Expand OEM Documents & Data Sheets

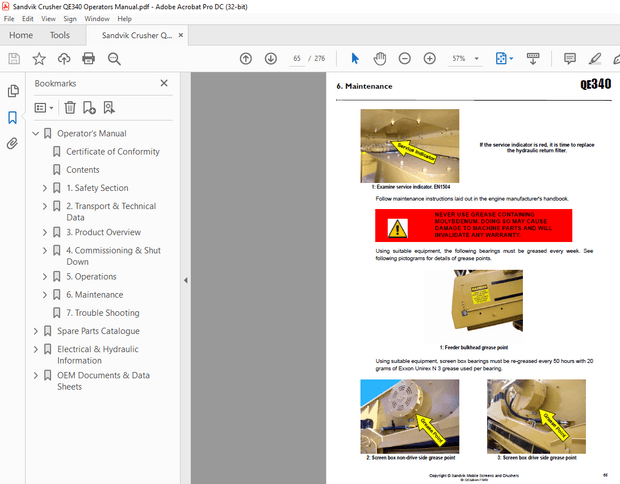click(x=36, y=376)
